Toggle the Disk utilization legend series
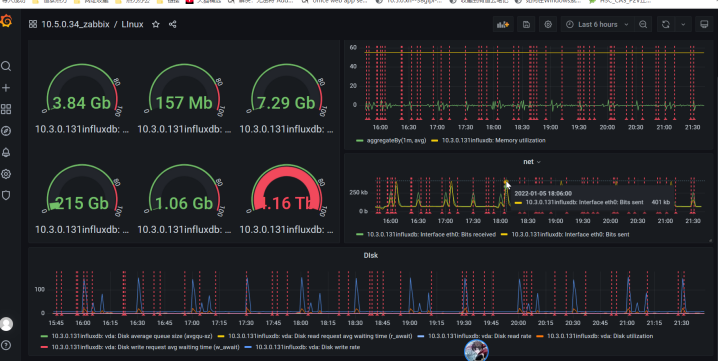Viewport: 719px width, 361px height. pyautogui.click(x=600, y=336)
